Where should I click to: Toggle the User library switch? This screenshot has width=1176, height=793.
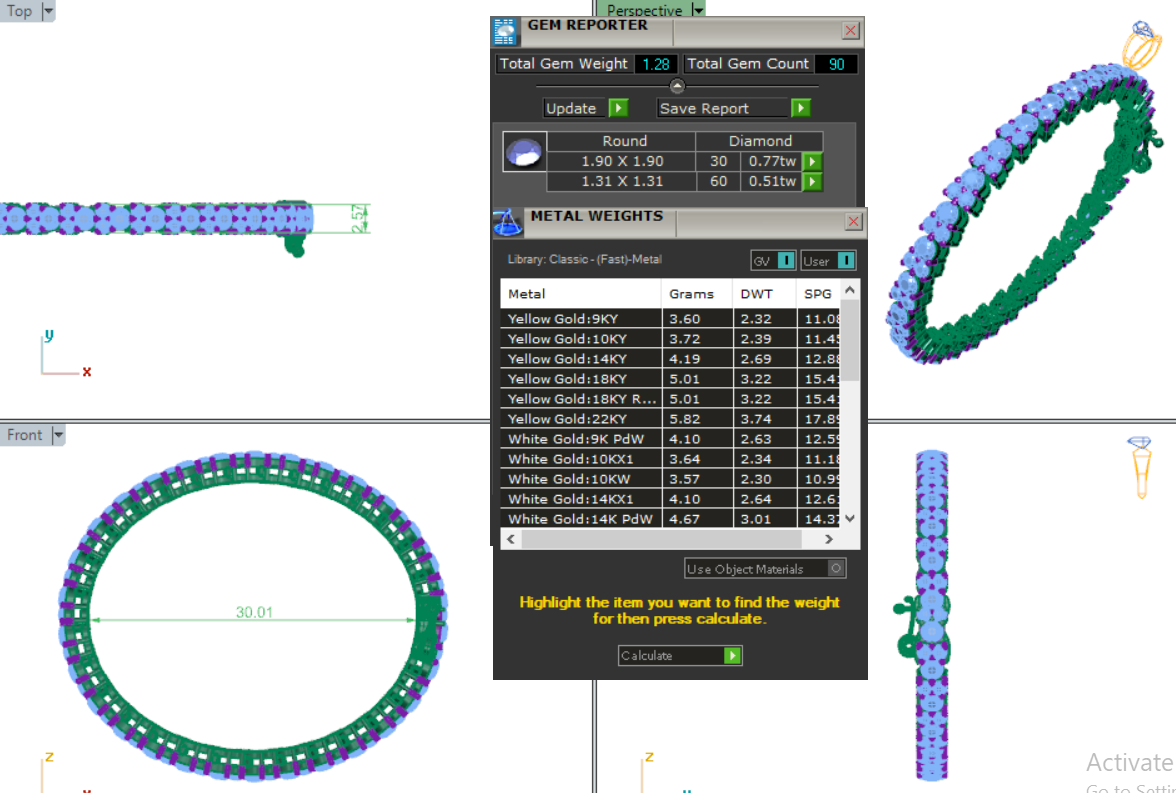point(845,261)
